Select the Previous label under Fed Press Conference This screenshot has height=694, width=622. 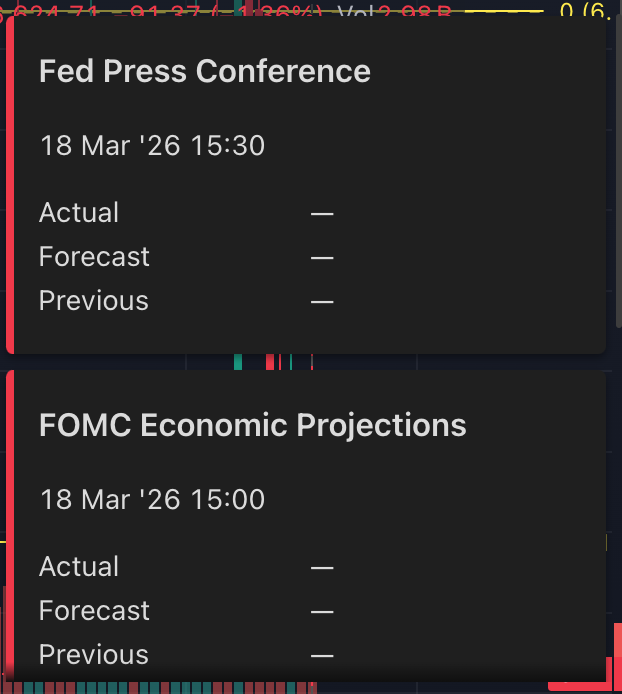pos(93,301)
